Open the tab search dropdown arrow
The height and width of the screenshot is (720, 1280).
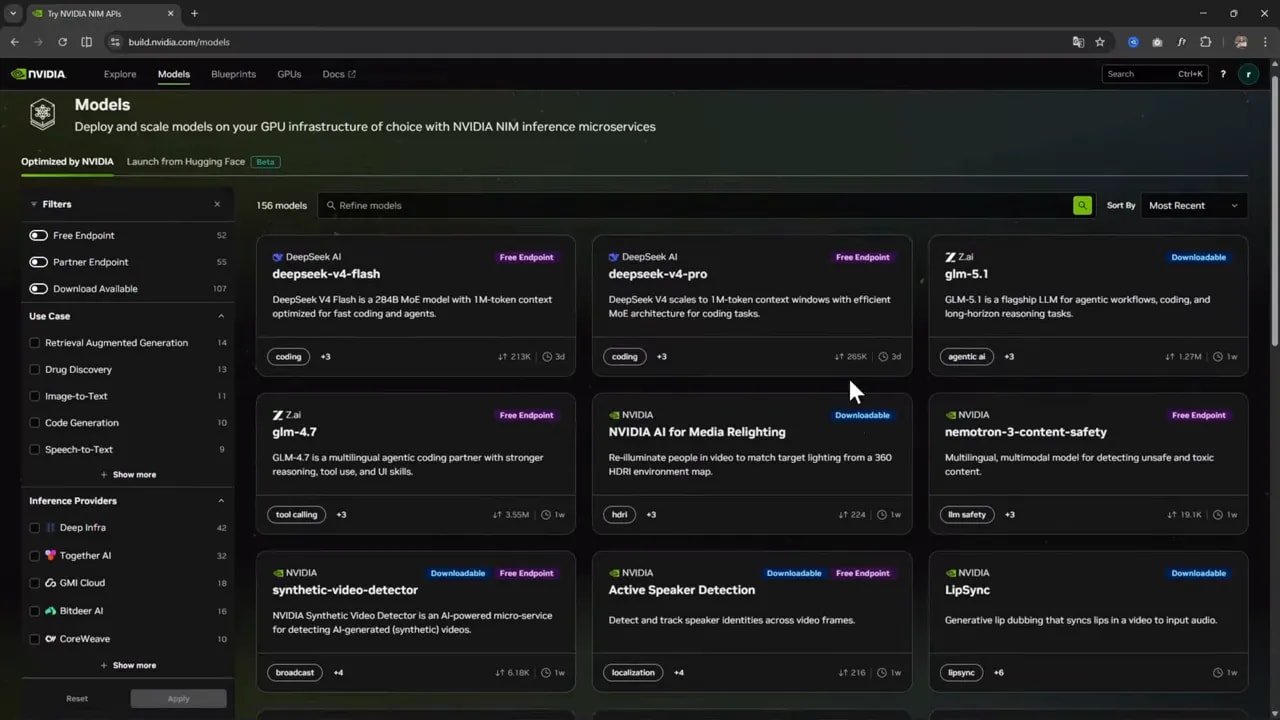tap(13, 13)
